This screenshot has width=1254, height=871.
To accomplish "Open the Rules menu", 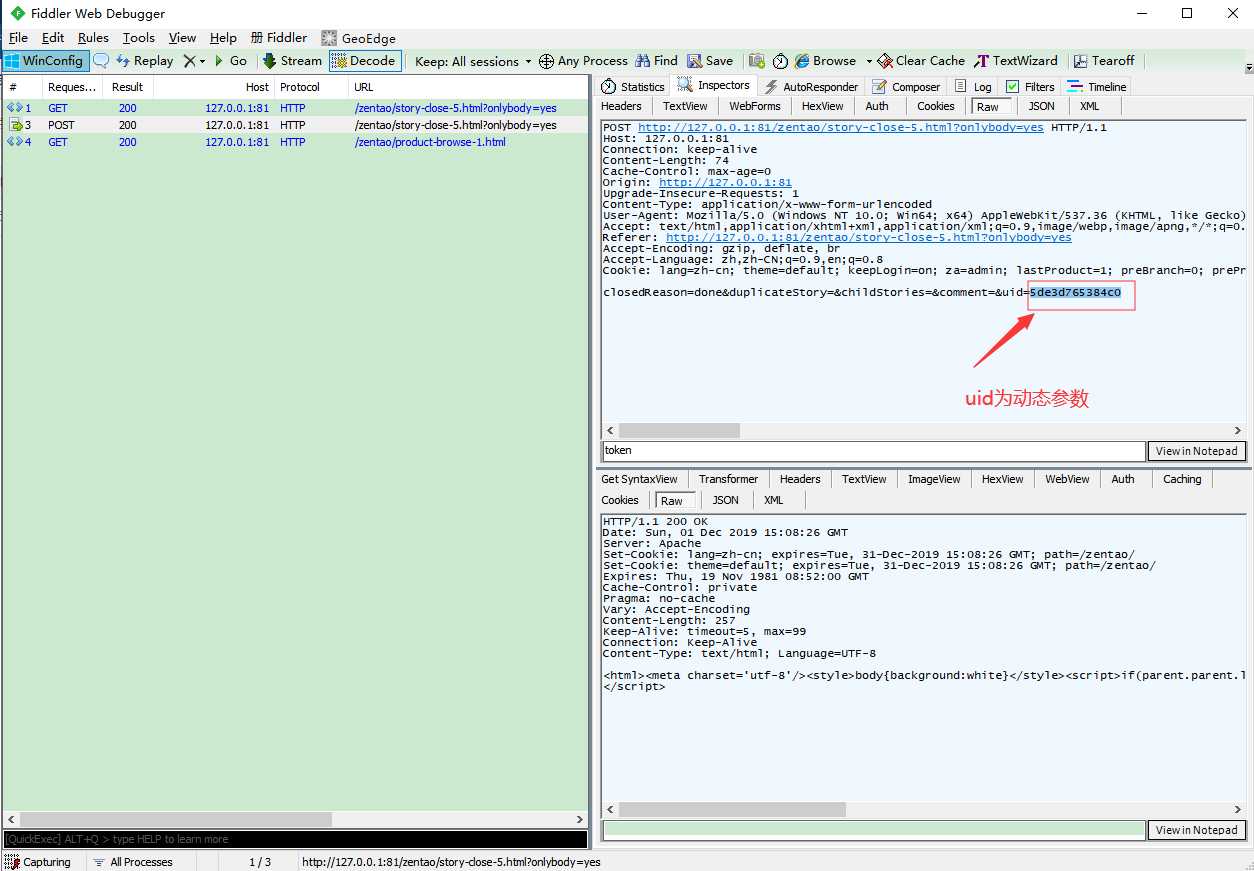I will [x=93, y=38].
